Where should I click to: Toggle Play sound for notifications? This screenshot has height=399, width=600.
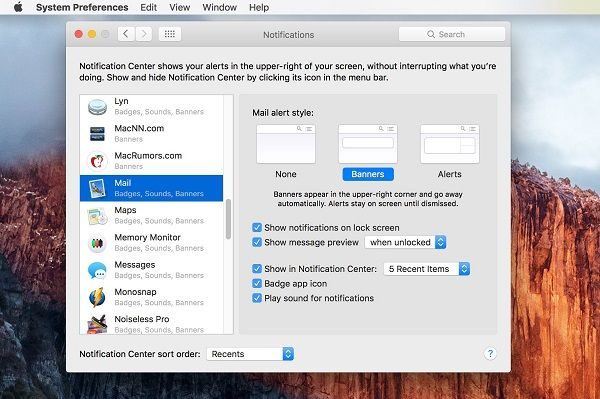257,298
